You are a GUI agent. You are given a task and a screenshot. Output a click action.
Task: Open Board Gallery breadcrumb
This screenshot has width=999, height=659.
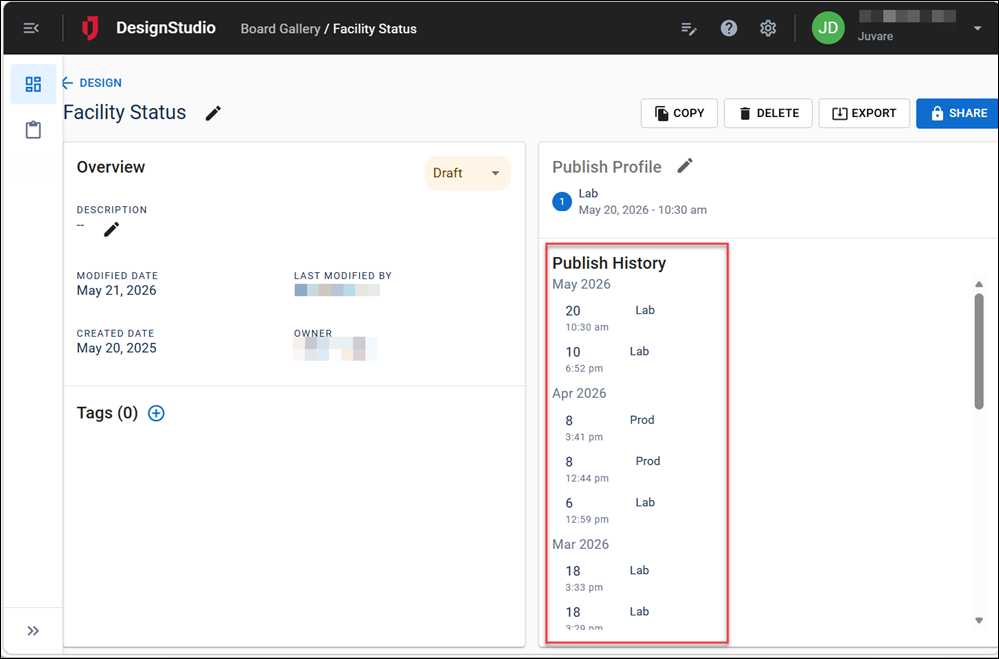[x=280, y=29]
